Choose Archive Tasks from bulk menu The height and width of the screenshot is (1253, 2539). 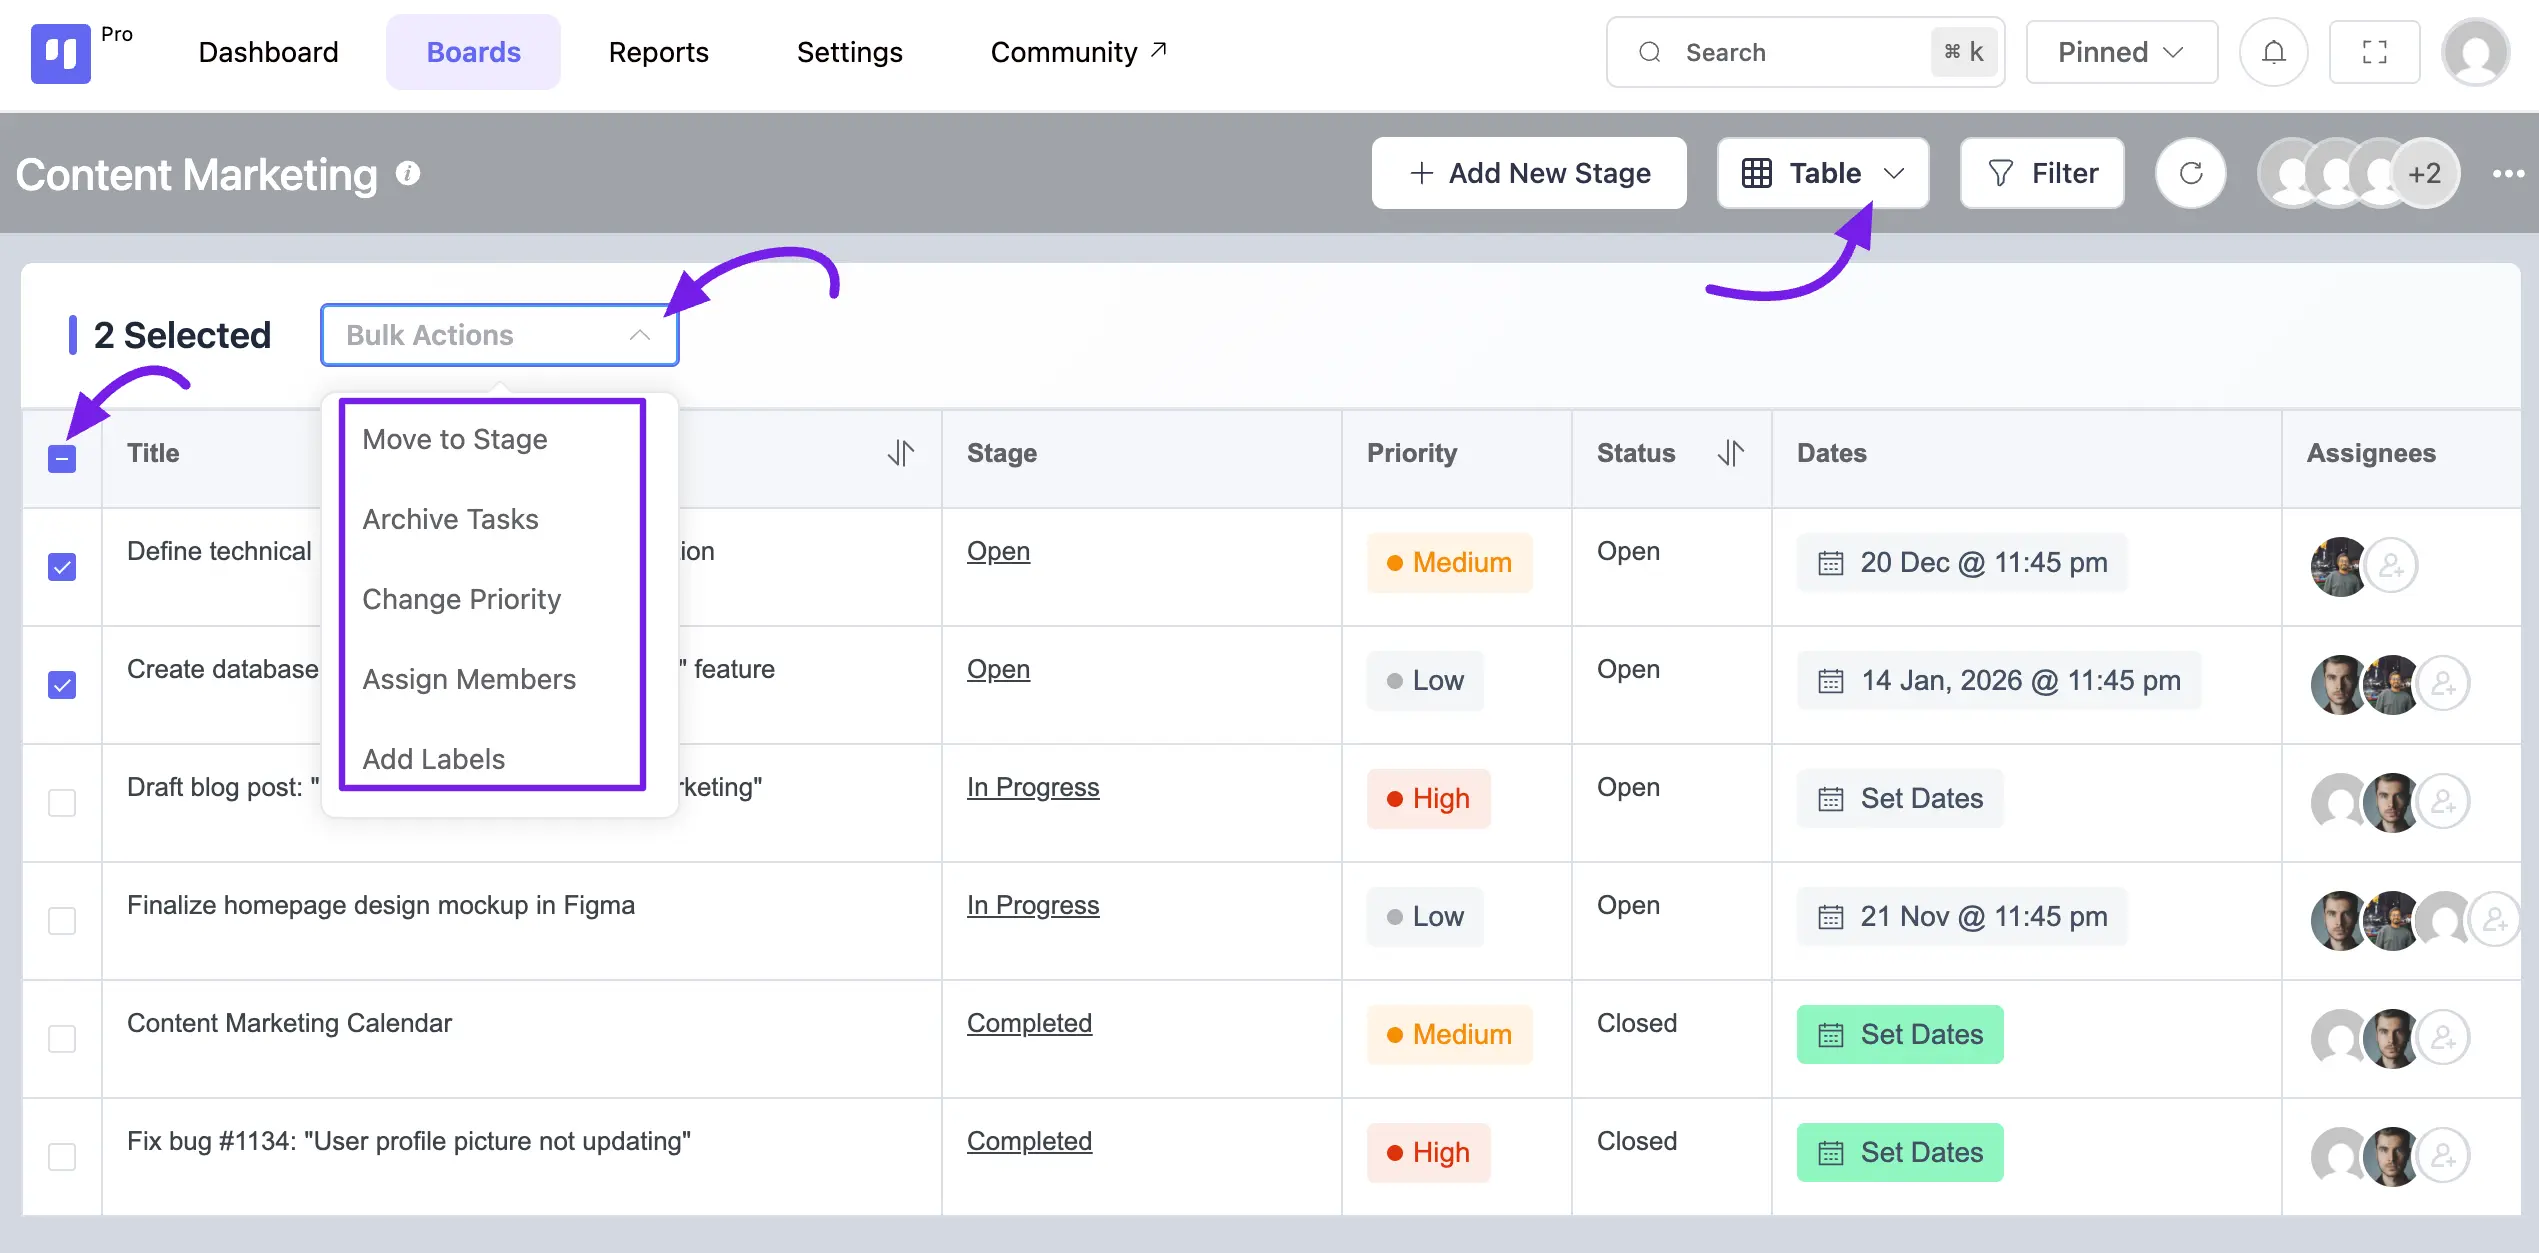450,519
